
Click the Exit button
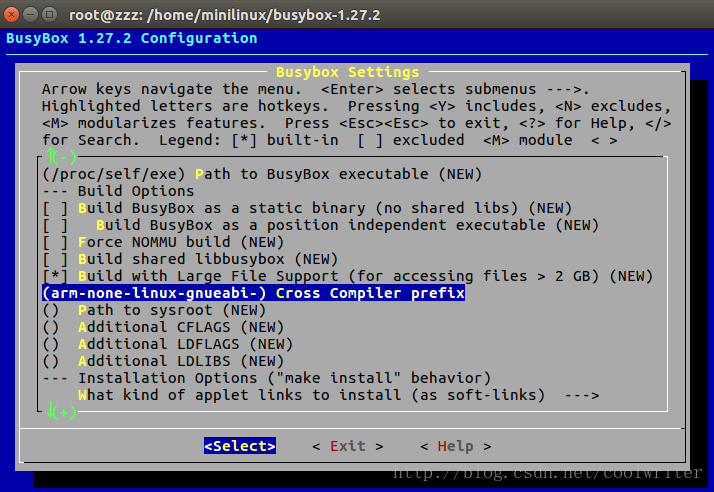(348, 446)
